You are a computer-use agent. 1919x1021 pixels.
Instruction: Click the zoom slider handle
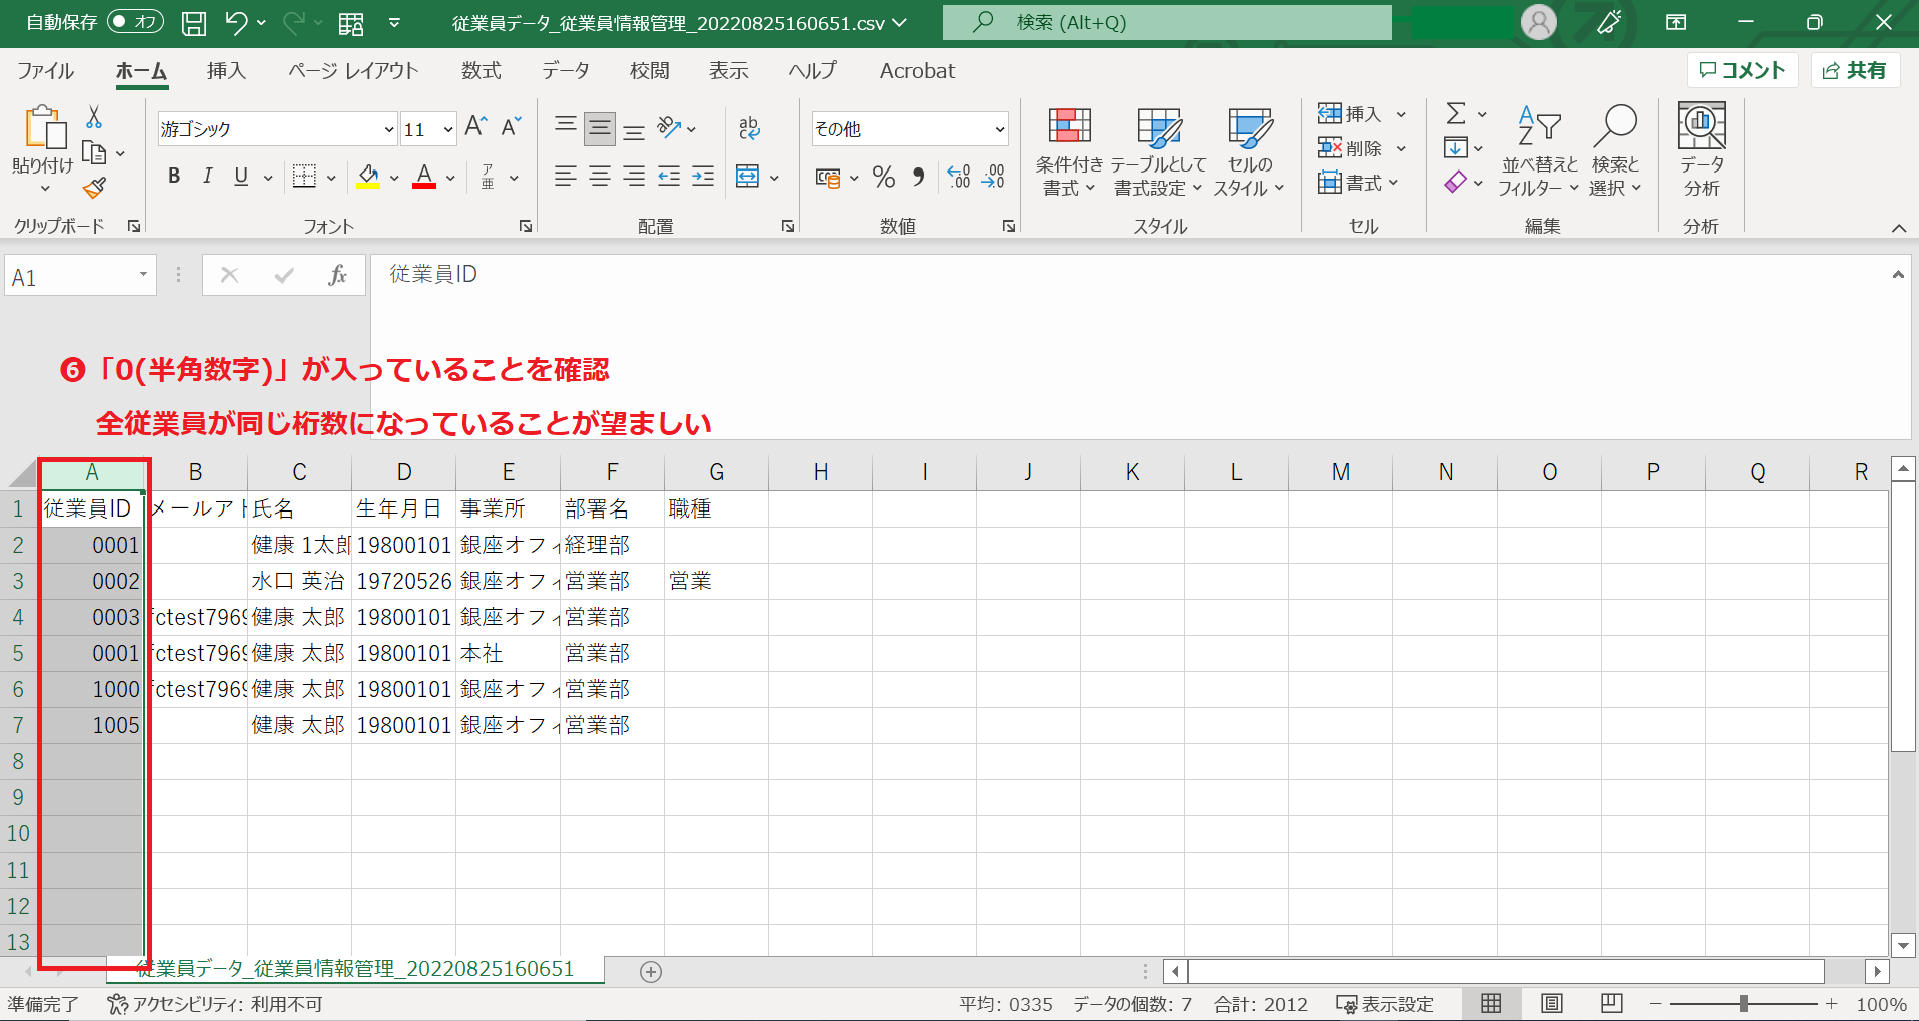[1743, 1004]
